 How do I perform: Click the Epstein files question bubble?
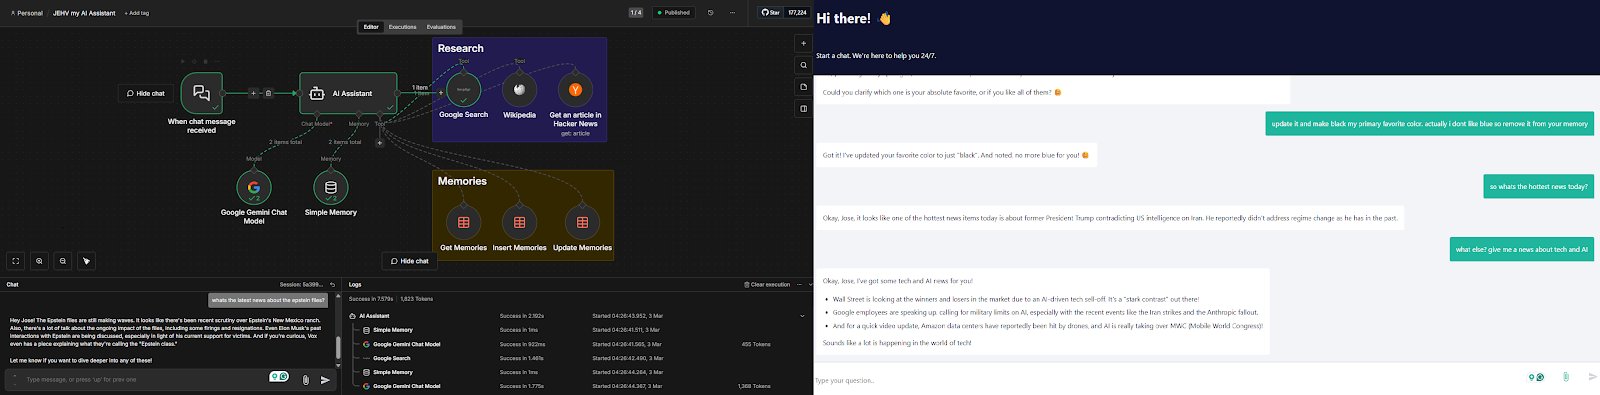point(268,300)
